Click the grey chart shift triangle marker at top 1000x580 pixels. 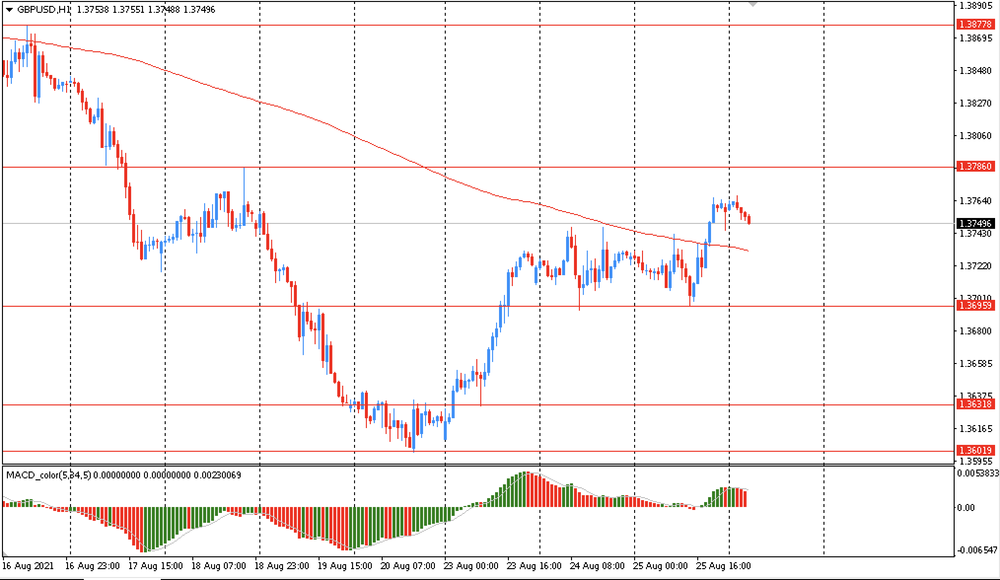click(753, 4)
